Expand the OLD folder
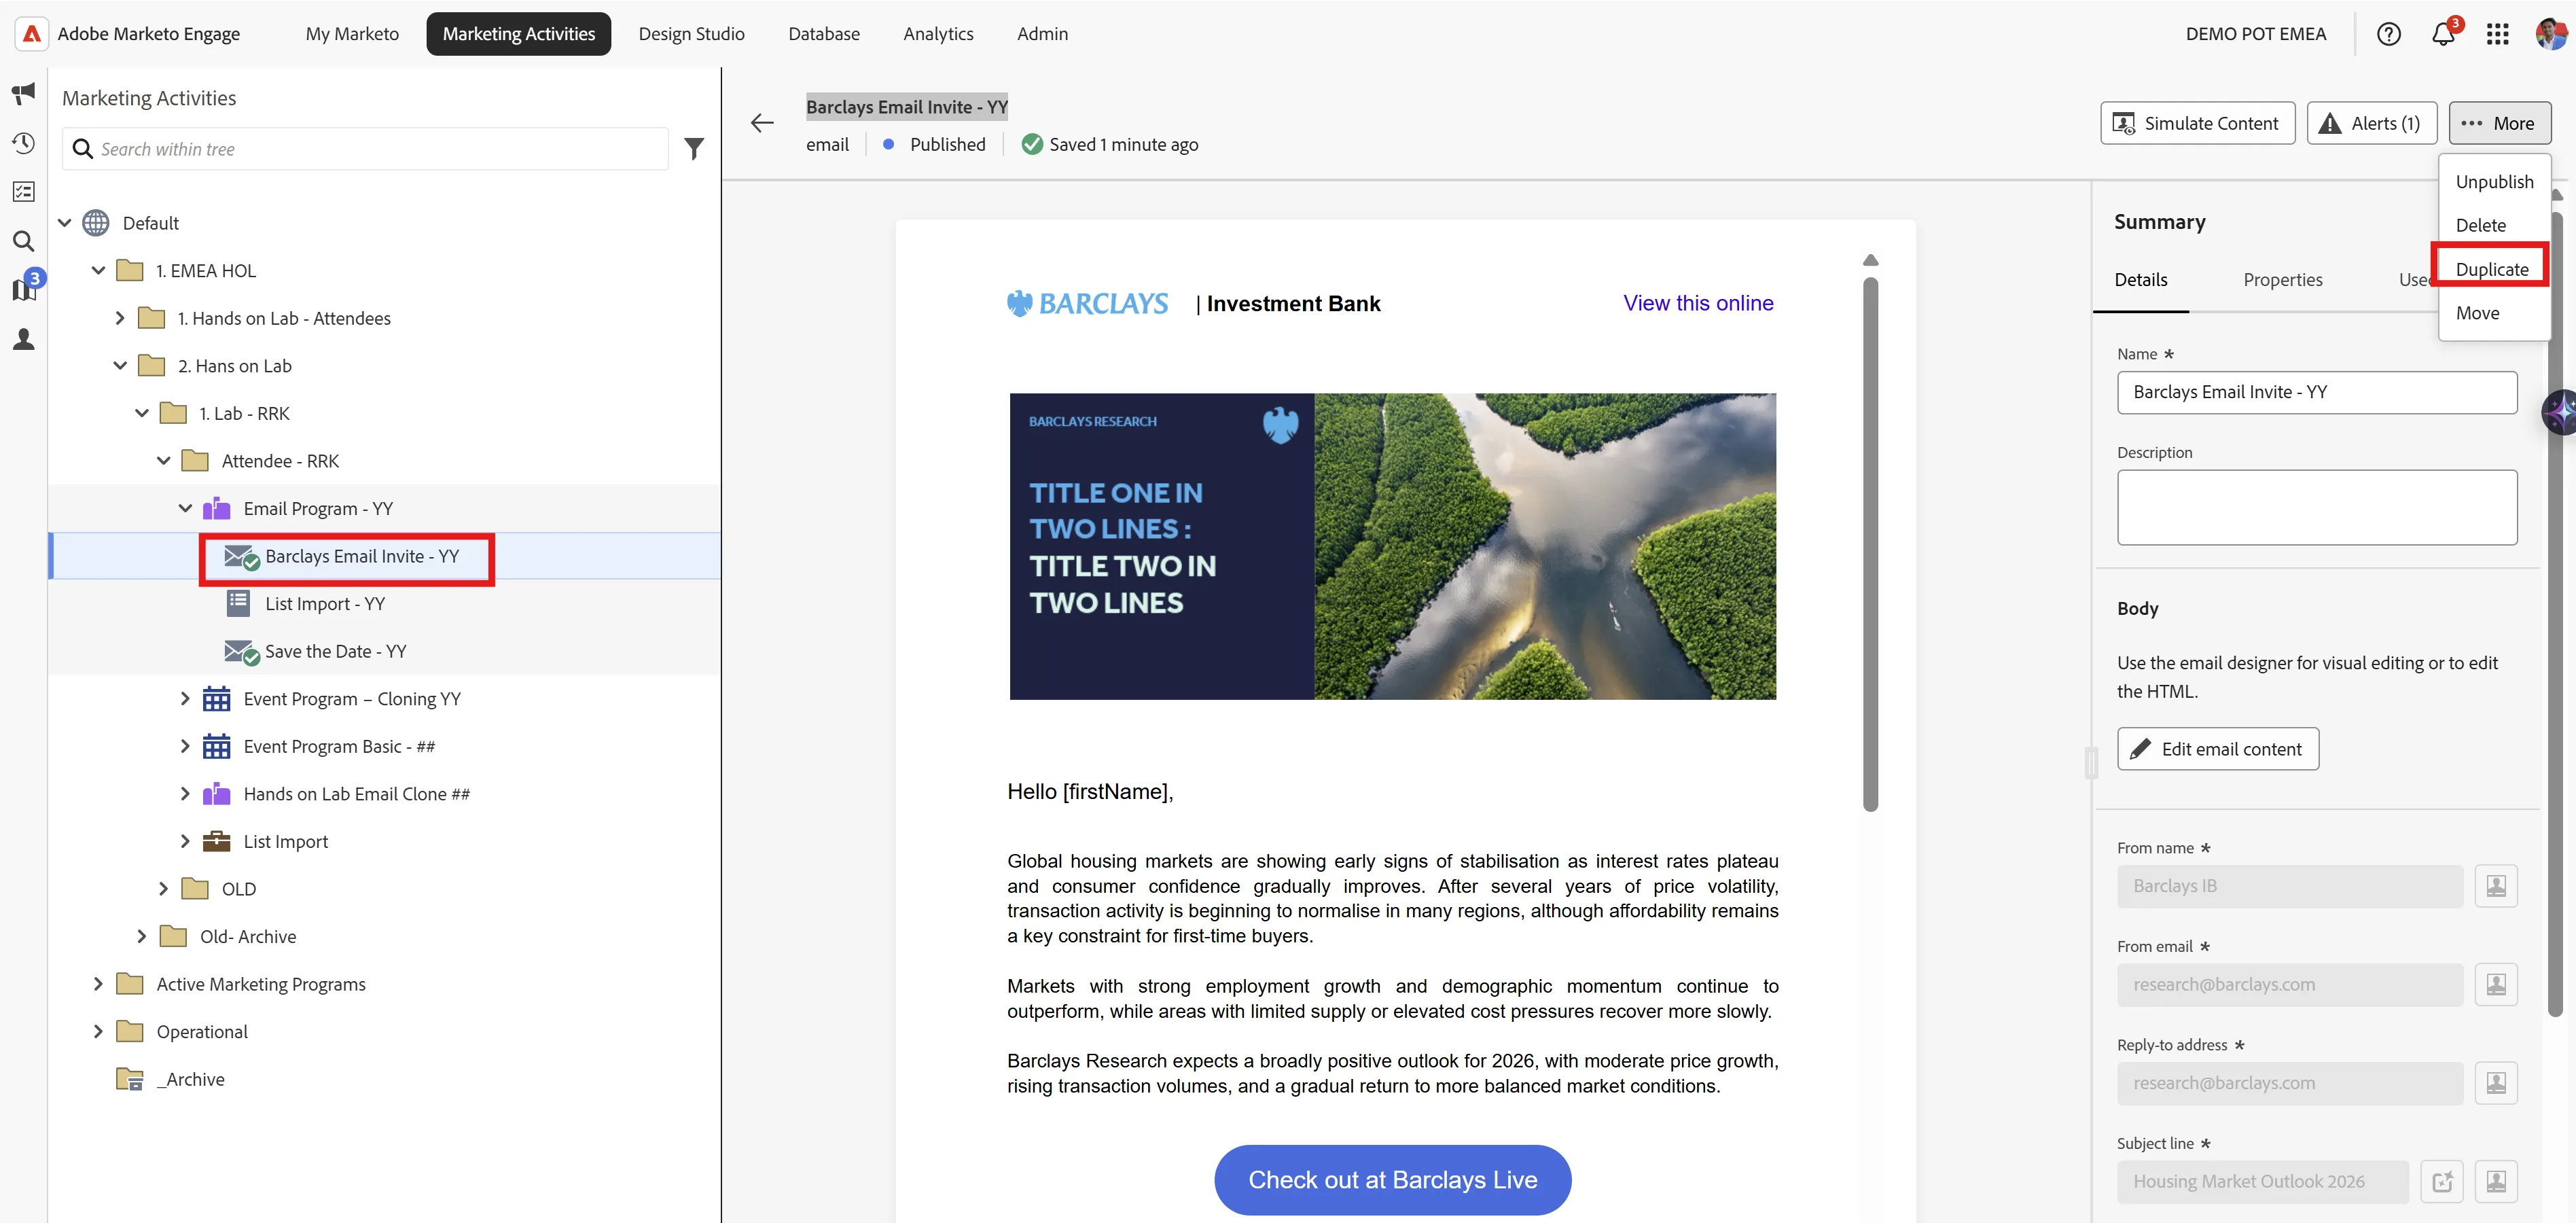2576x1223 pixels. (x=164, y=889)
